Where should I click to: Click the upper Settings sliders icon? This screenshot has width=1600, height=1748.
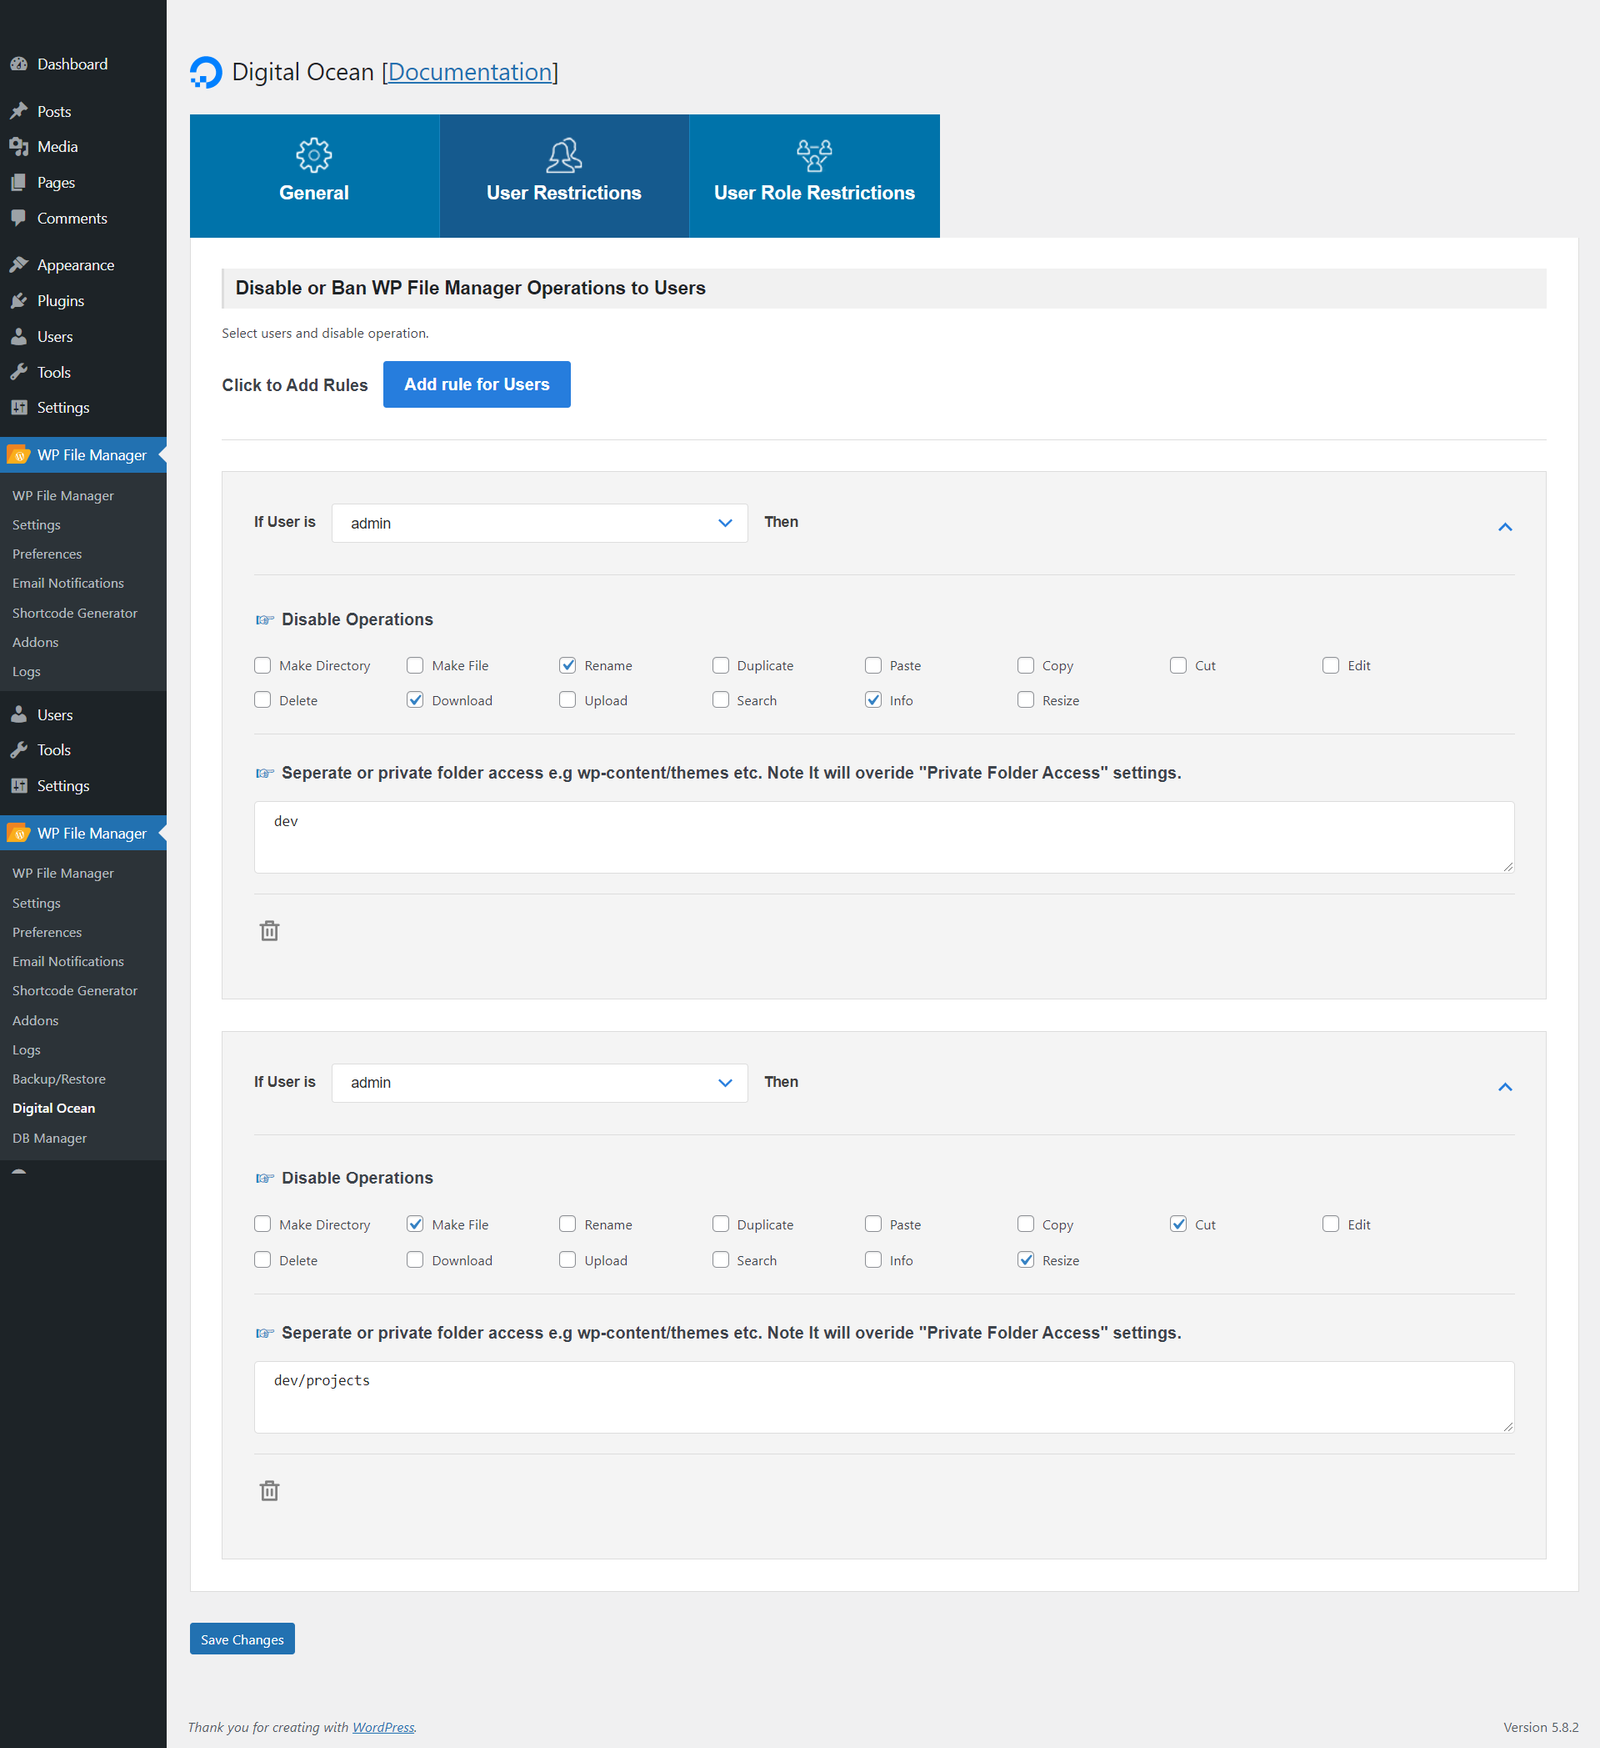[x=19, y=408]
